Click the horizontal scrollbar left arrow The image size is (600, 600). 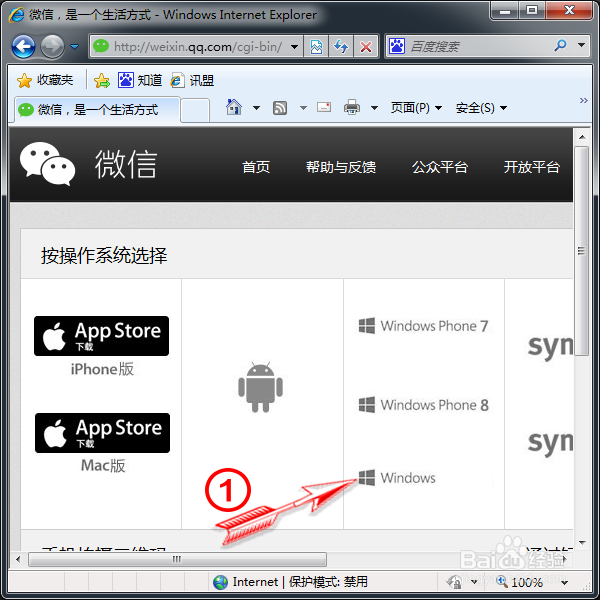(18, 559)
